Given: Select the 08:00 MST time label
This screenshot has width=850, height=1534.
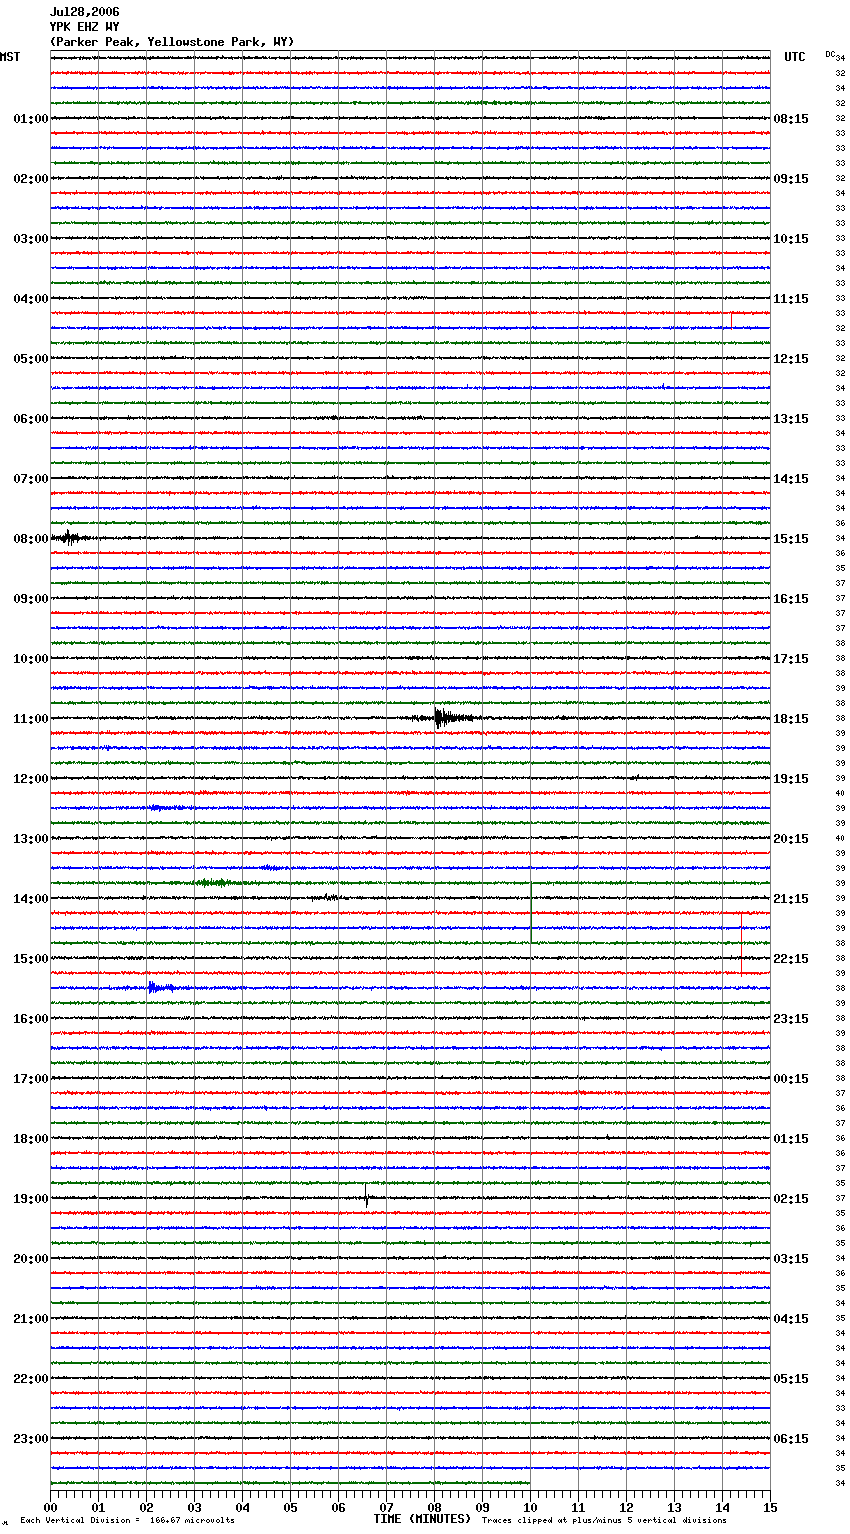Looking at the screenshot, I should tap(31, 539).
